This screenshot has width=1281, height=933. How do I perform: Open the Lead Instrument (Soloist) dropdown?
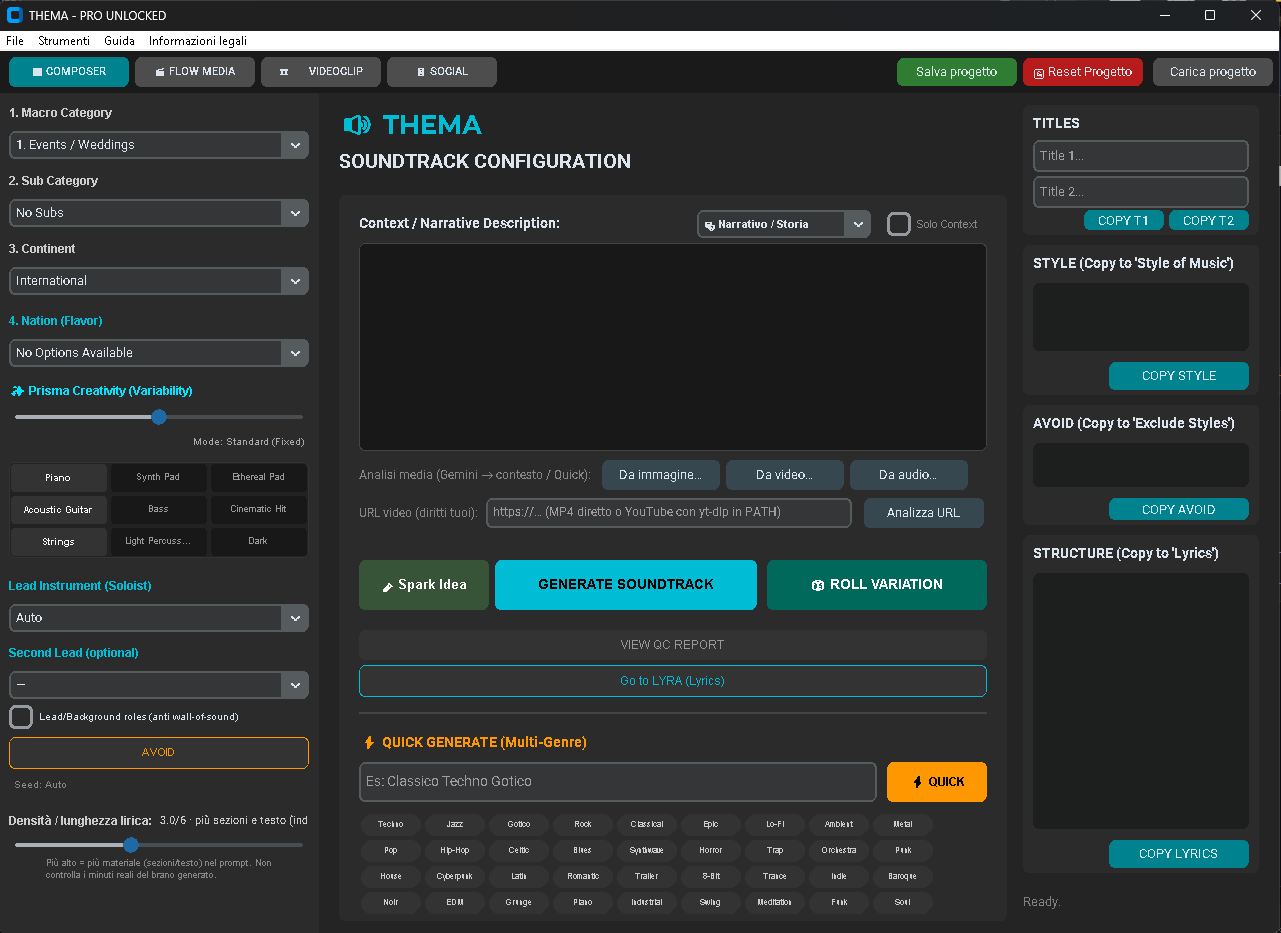[x=159, y=618]
